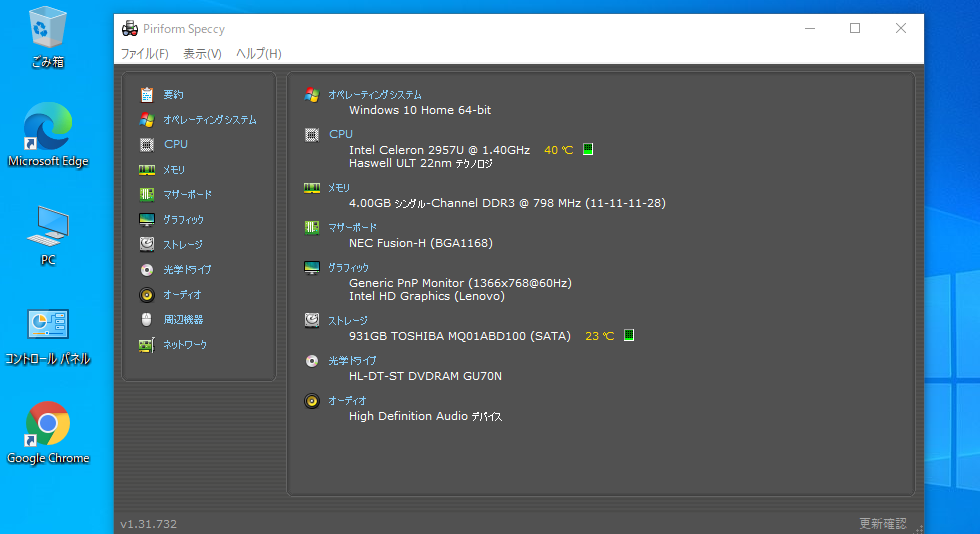Click Intel Celeron 2957U @ 1.40GHz text
The height and width of the screenshot is (534, 980).
[x=439, y=150]
